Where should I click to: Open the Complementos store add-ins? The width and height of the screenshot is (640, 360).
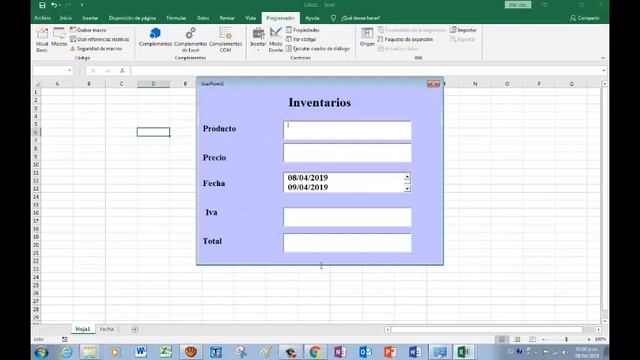(155, 37)
